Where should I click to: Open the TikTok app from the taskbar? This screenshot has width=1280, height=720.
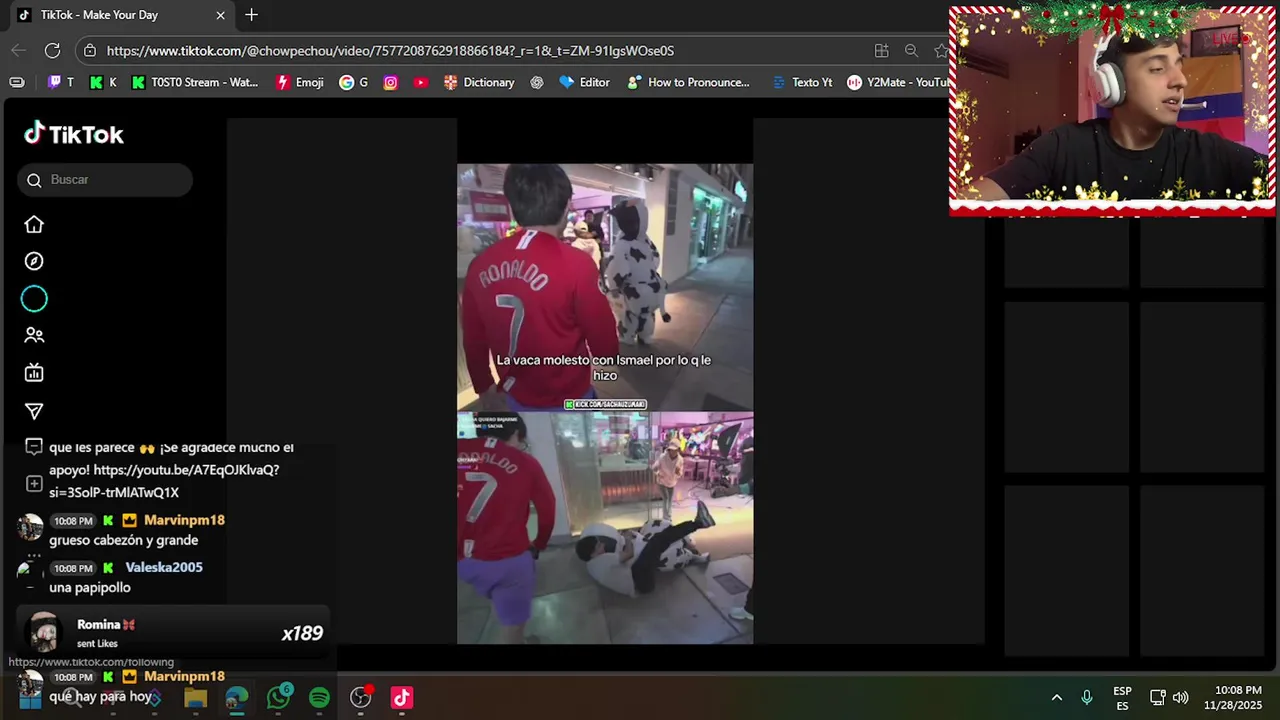pyautogui.click(x=401, y=697)
